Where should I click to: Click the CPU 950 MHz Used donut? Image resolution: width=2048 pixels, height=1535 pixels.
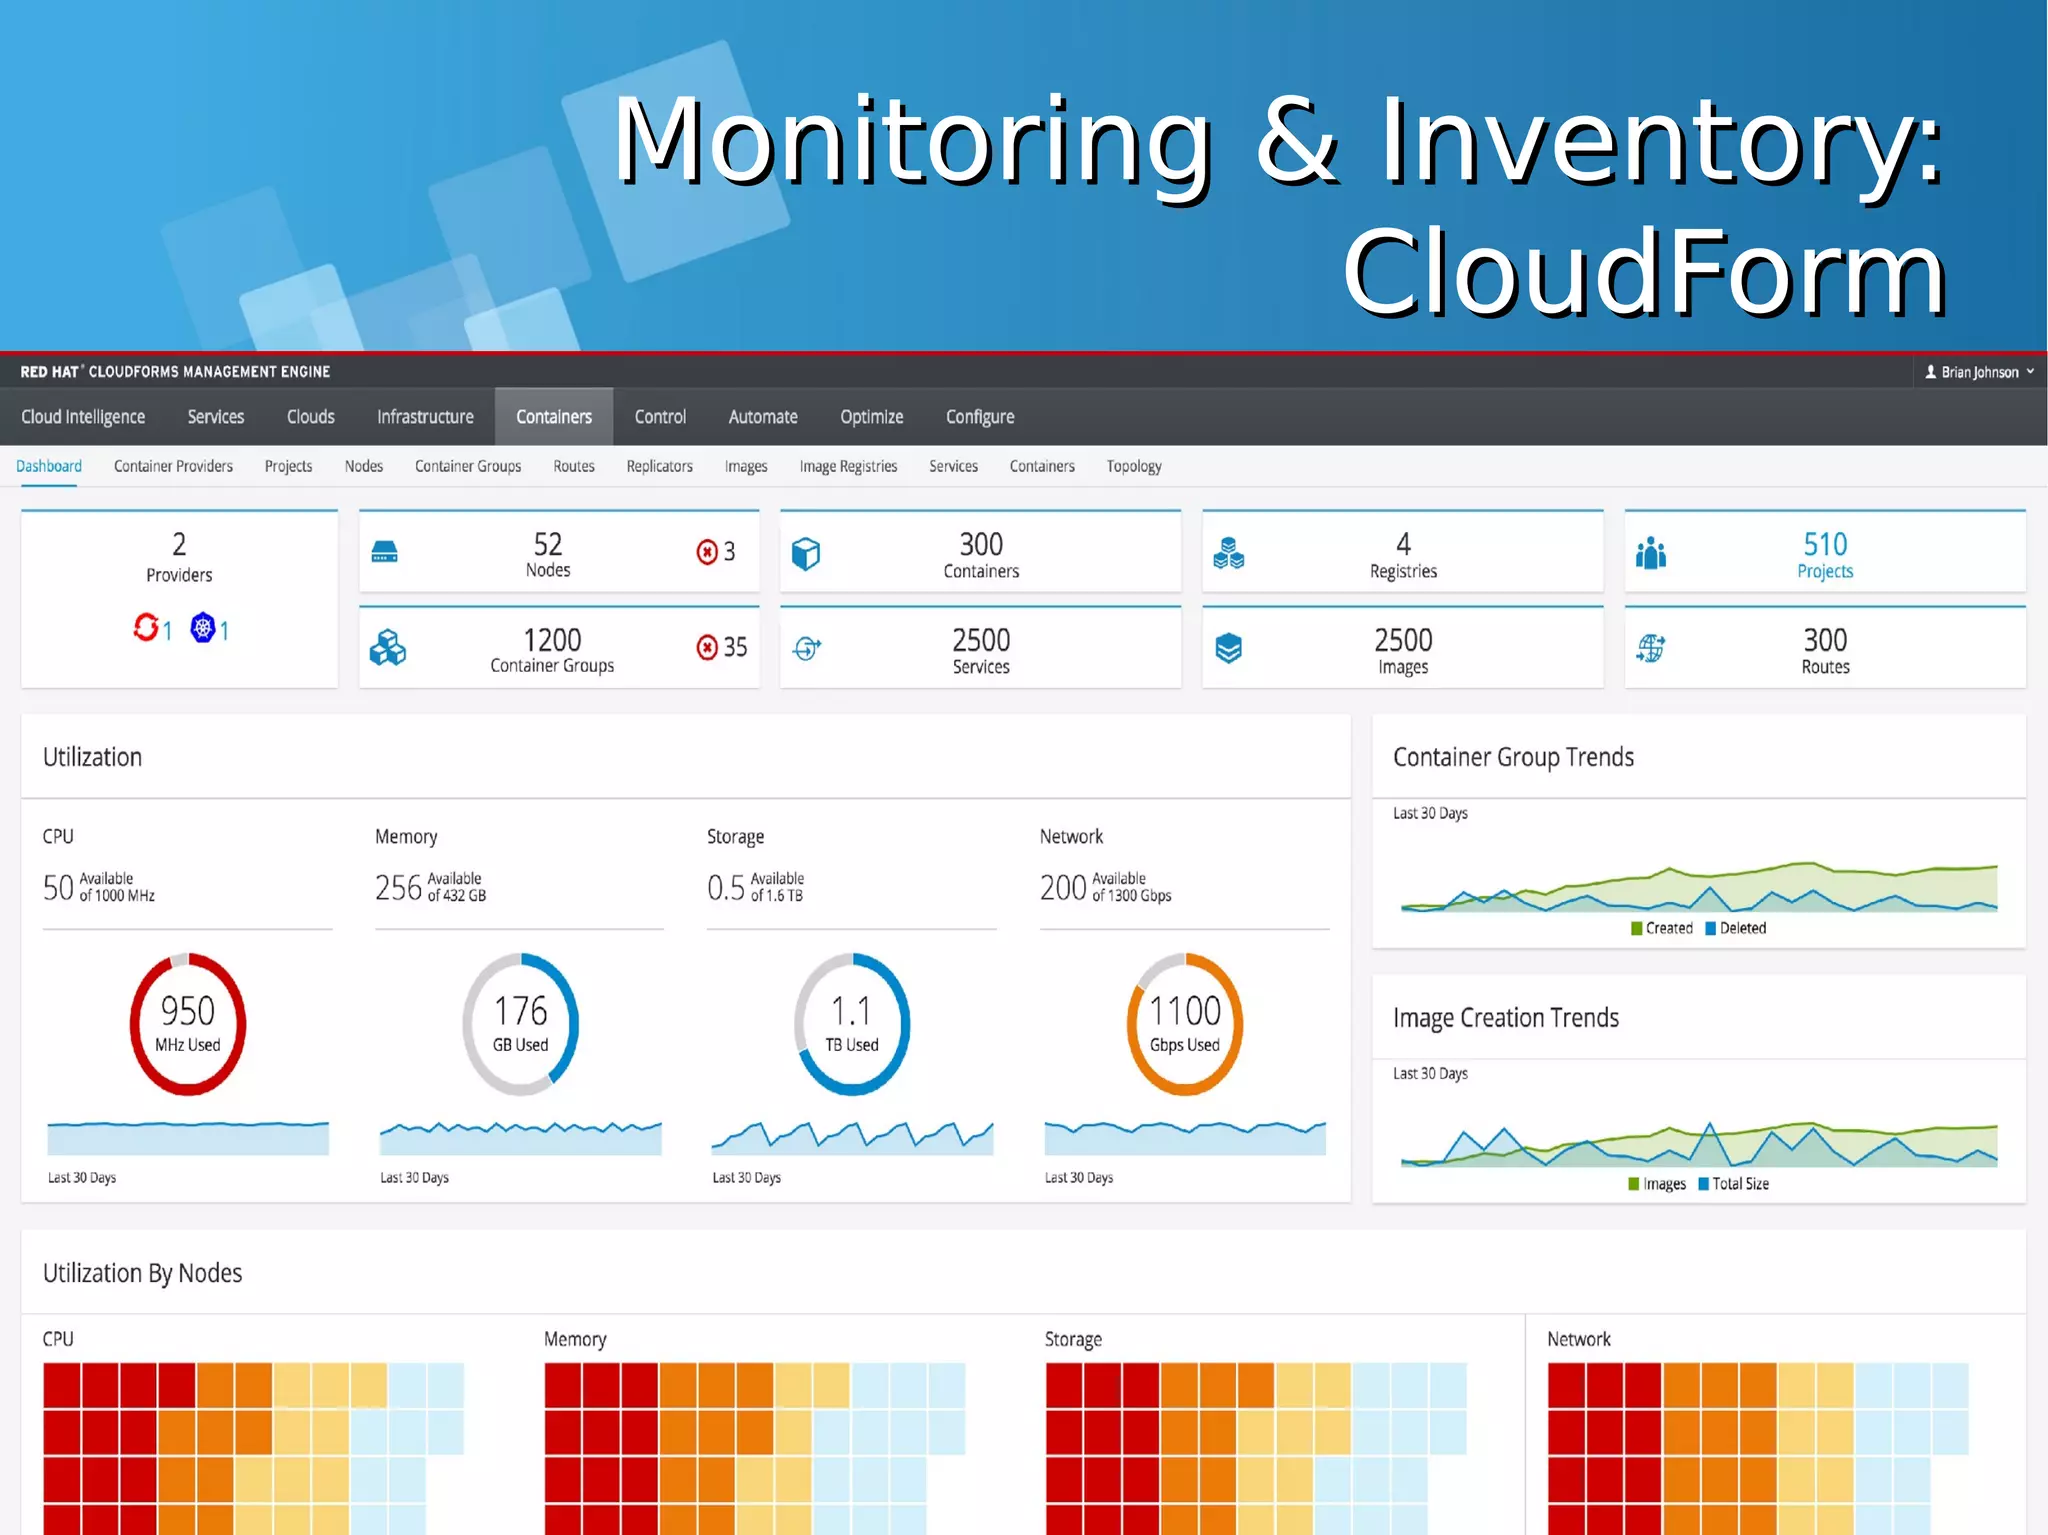point(188,1024)
